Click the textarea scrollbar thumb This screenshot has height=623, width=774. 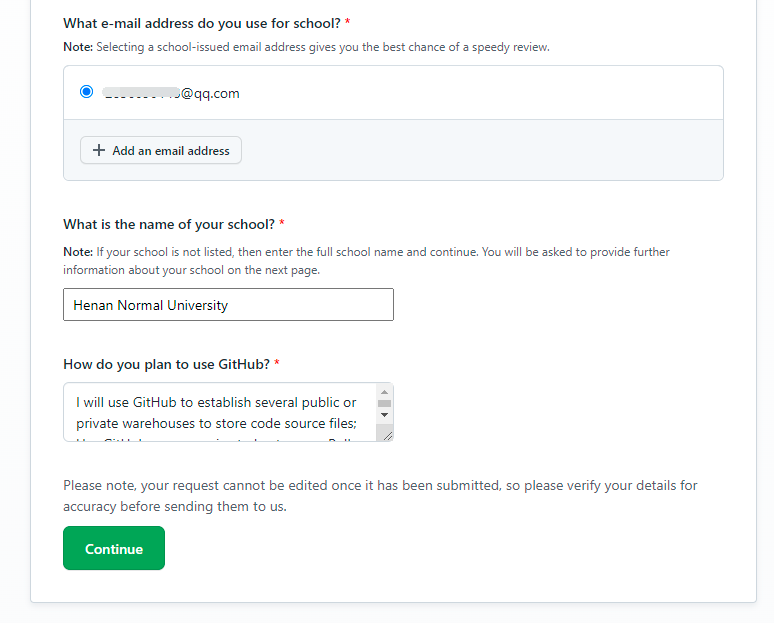tap(384, 403)
